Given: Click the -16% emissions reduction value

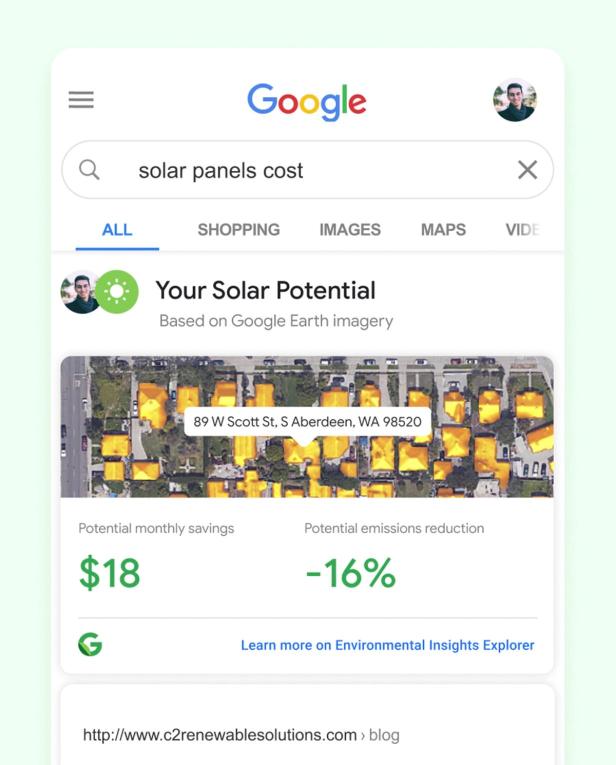Looking at the screenshot, I should point(350,573).
